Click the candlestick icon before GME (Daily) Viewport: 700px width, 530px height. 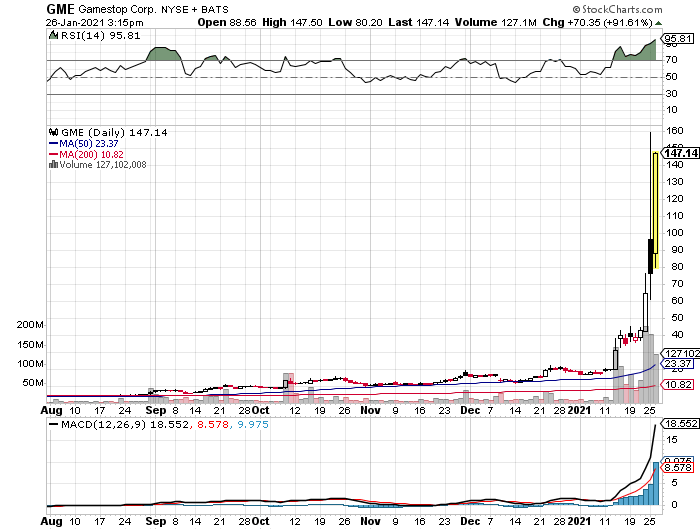click(54, 132)
